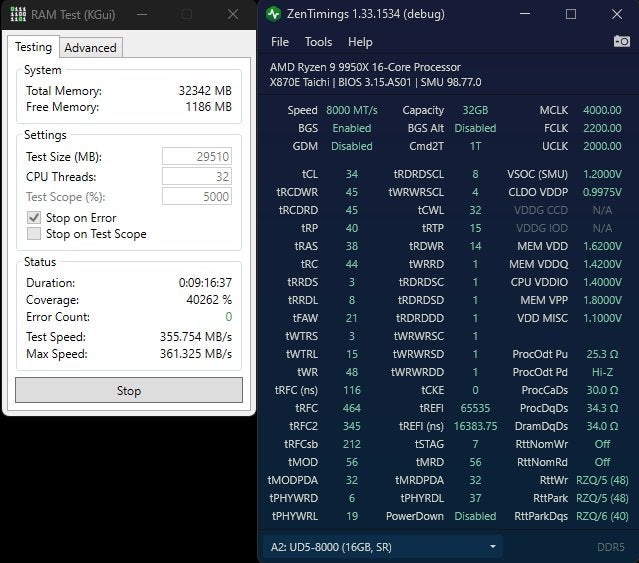Close the ZenTimings window
The image size is (639, 563).
click(617, 14)
